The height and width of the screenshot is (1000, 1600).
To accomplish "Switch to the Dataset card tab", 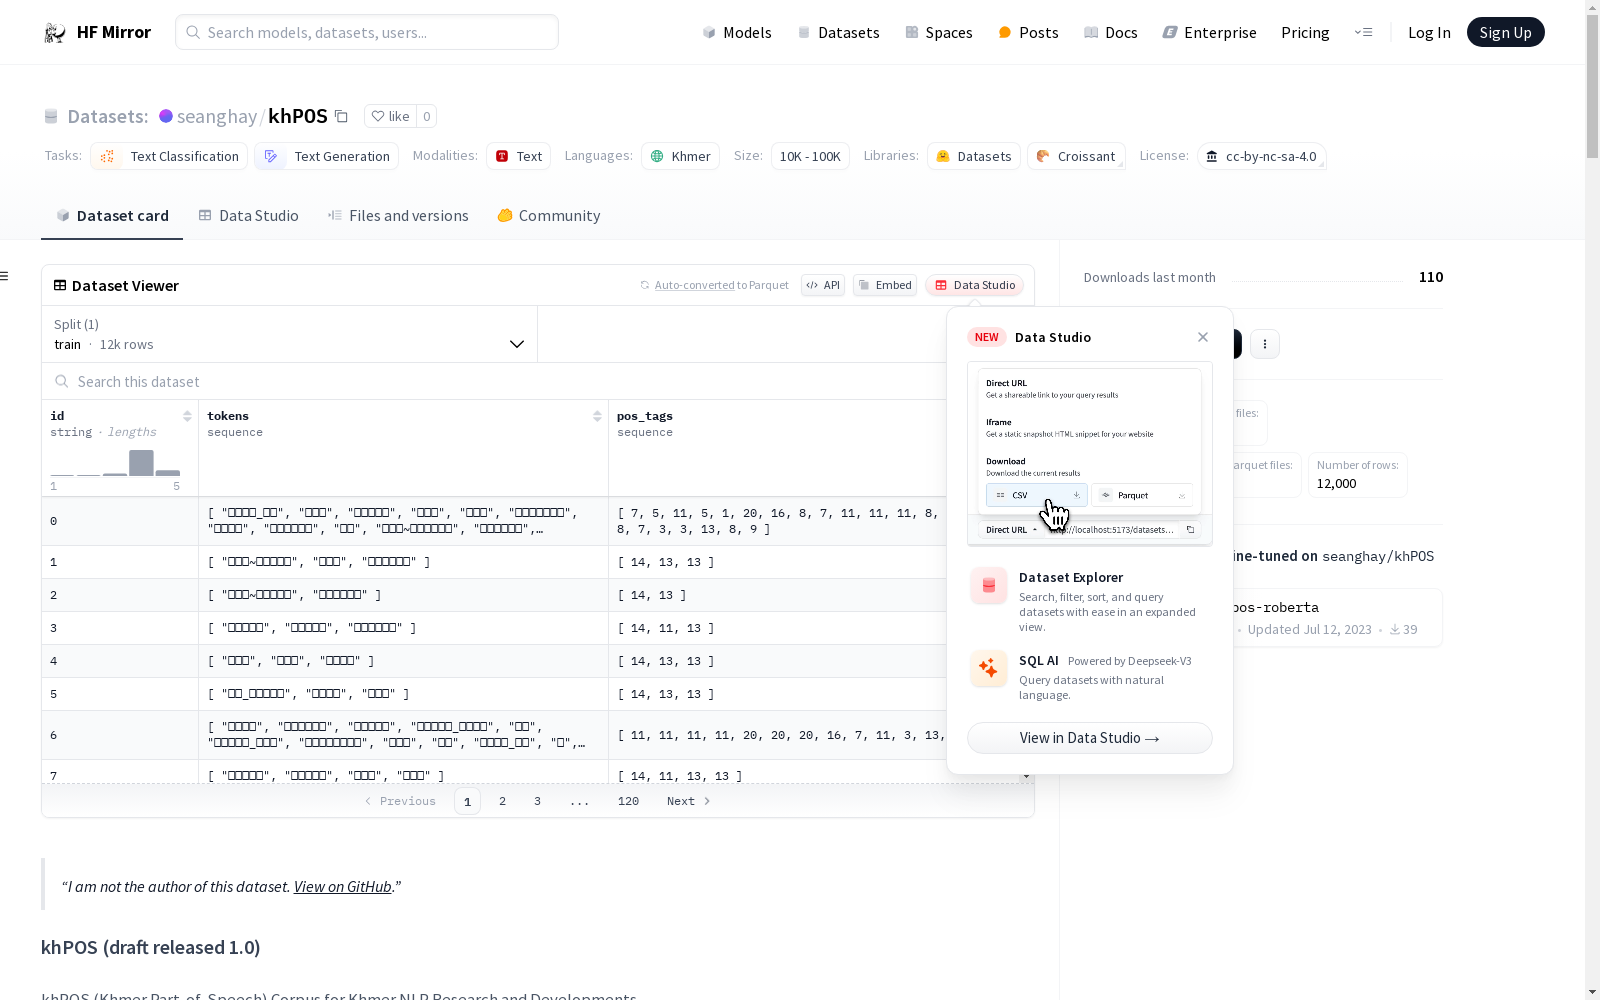I will (112, 216).
